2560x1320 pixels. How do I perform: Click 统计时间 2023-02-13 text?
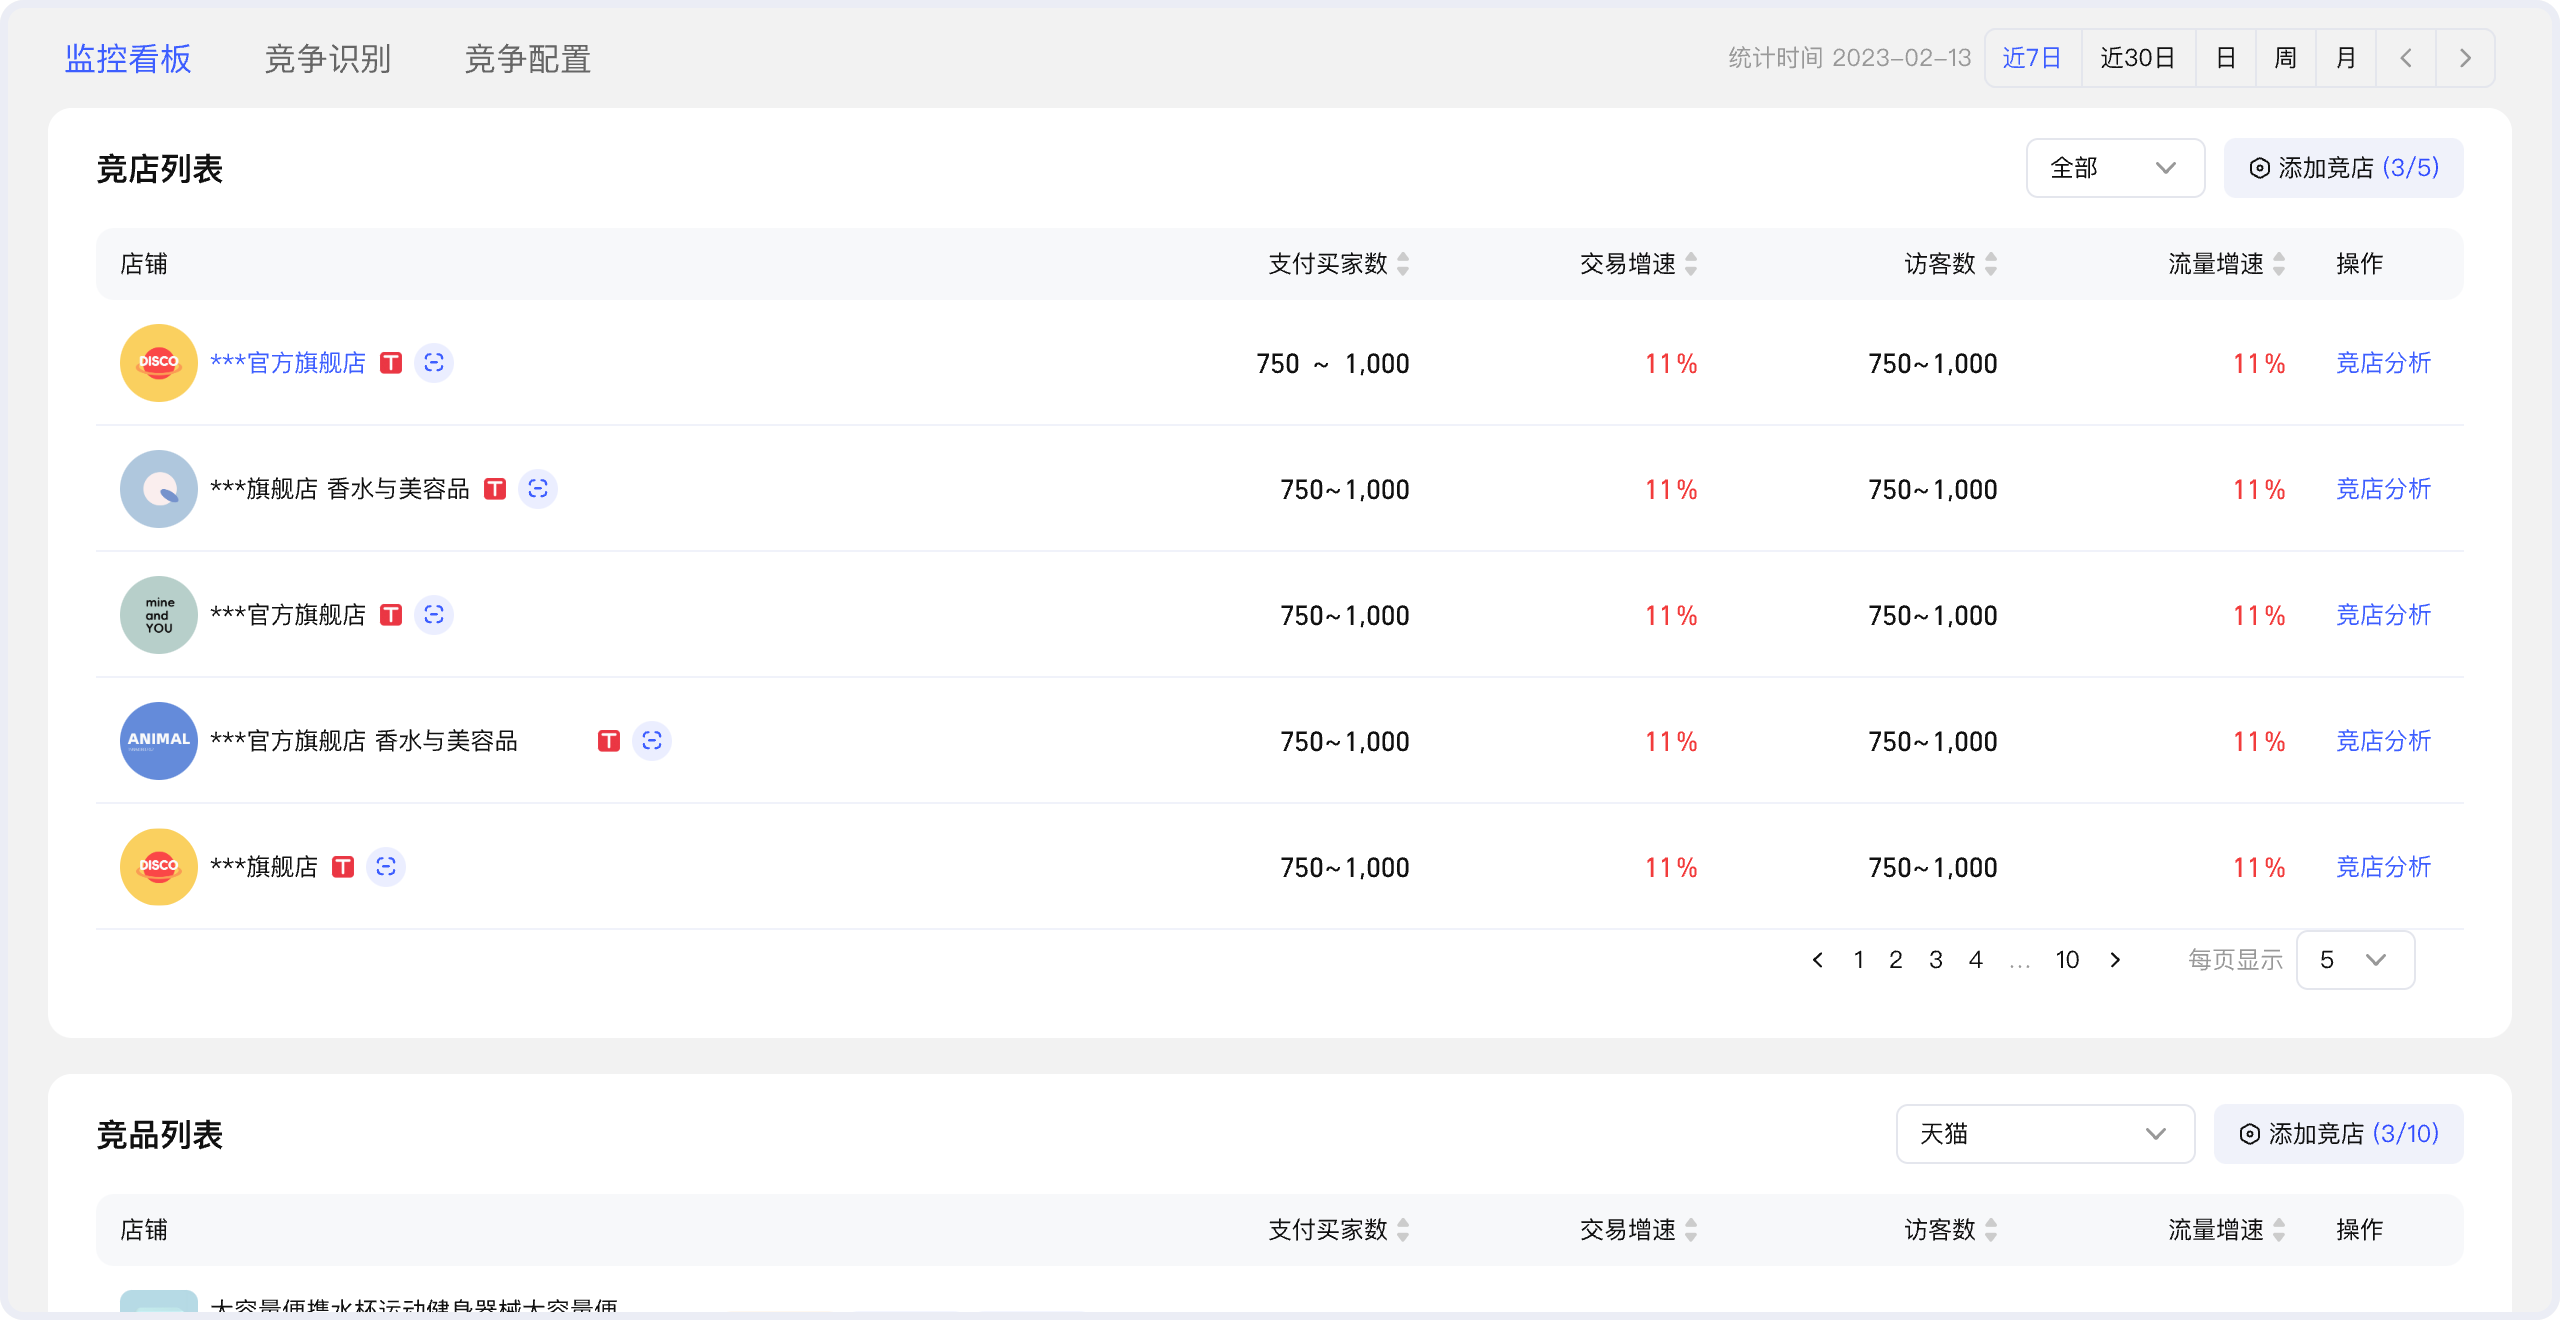click(x=1850, y=58)
